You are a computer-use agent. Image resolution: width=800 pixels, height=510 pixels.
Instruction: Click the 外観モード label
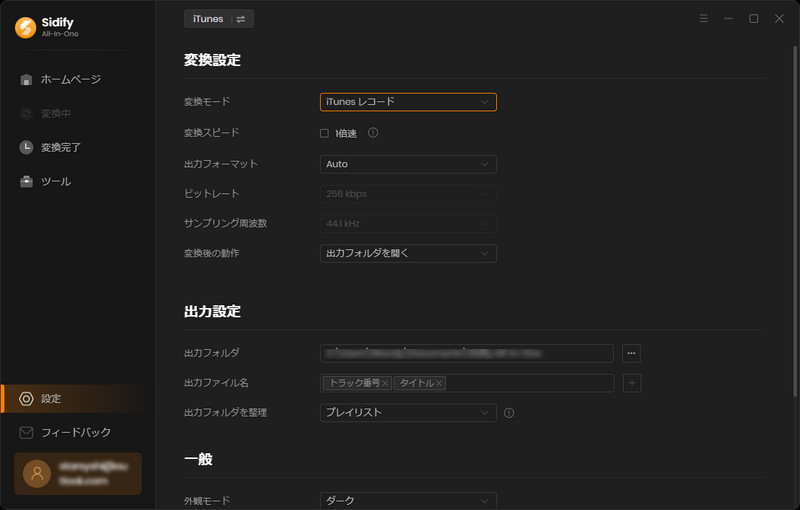207,501
